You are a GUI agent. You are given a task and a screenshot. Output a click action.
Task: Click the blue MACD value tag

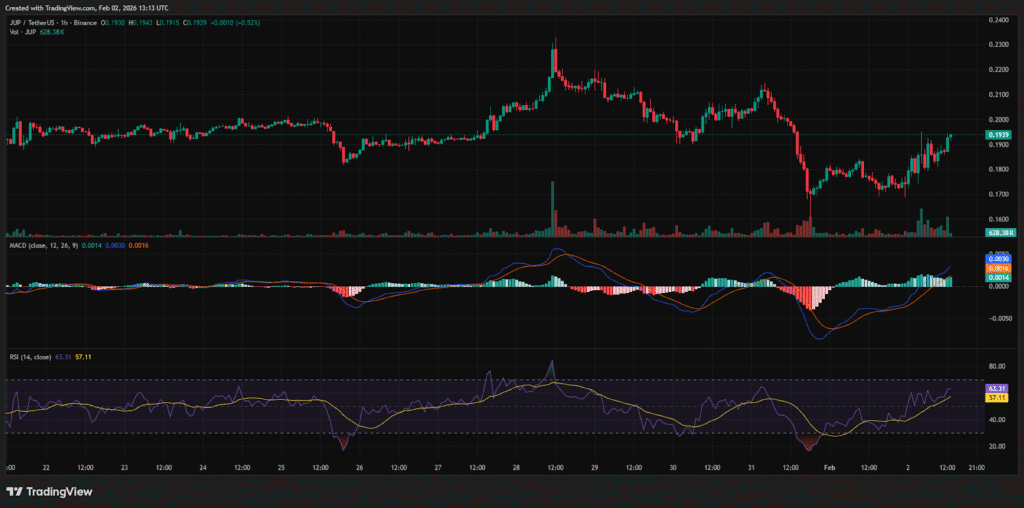pos(1000,259)
